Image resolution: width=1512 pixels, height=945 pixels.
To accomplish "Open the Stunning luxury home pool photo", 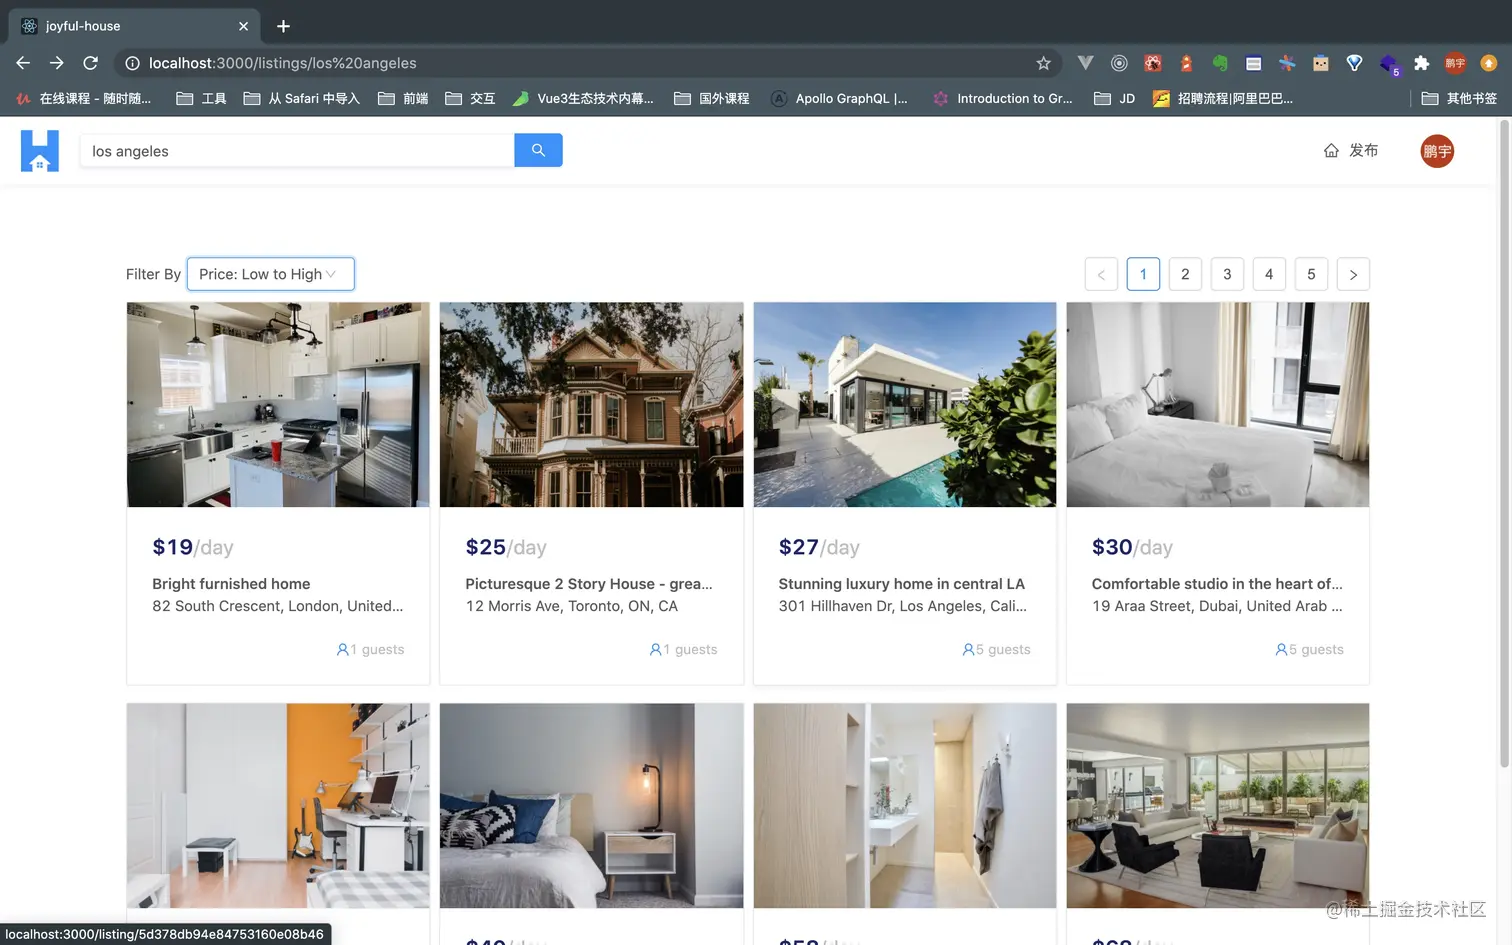I will [x=905, y=405].
